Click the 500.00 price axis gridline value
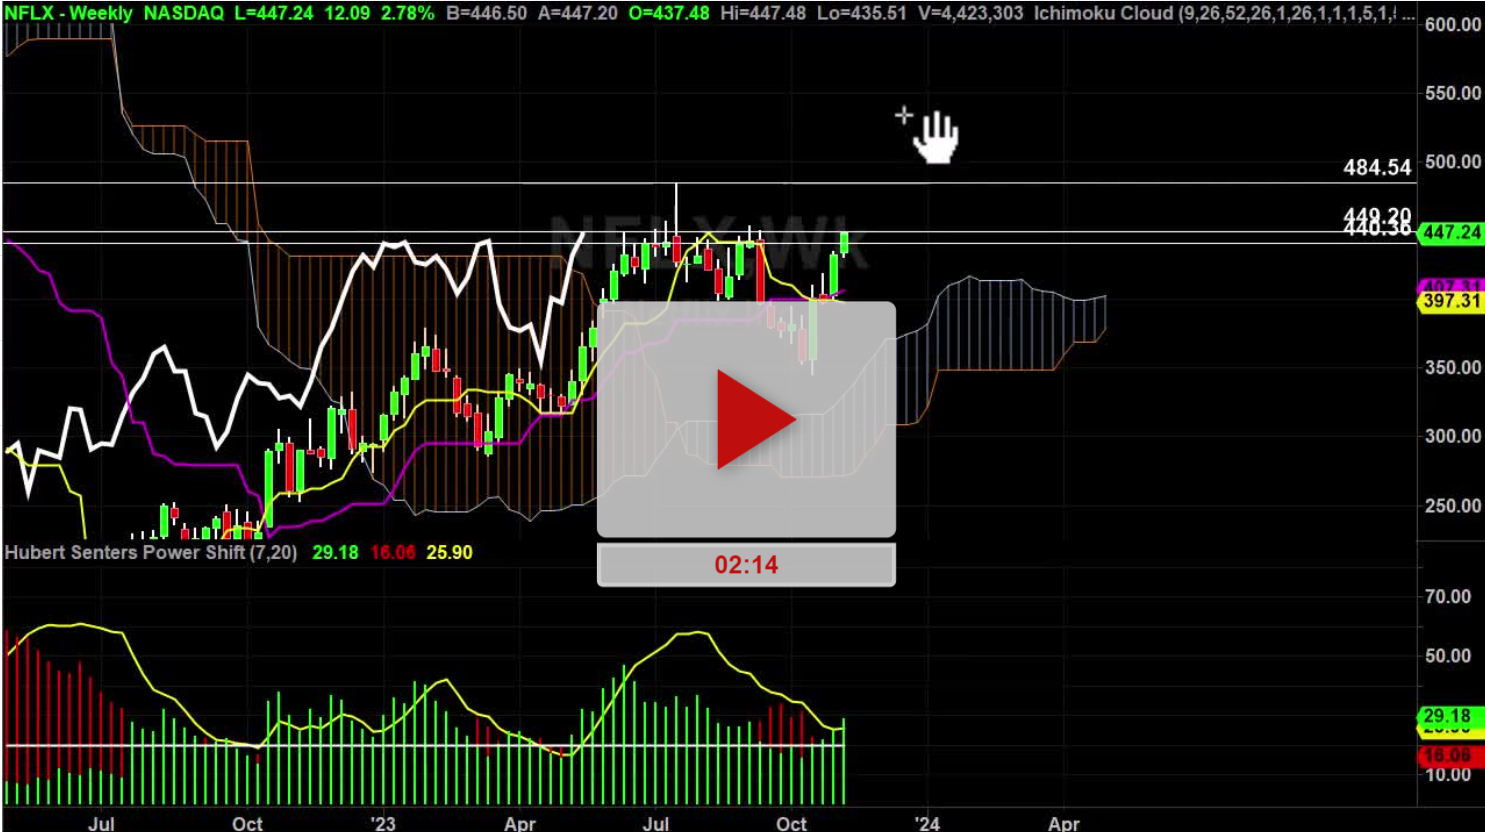 point(1457,160)
